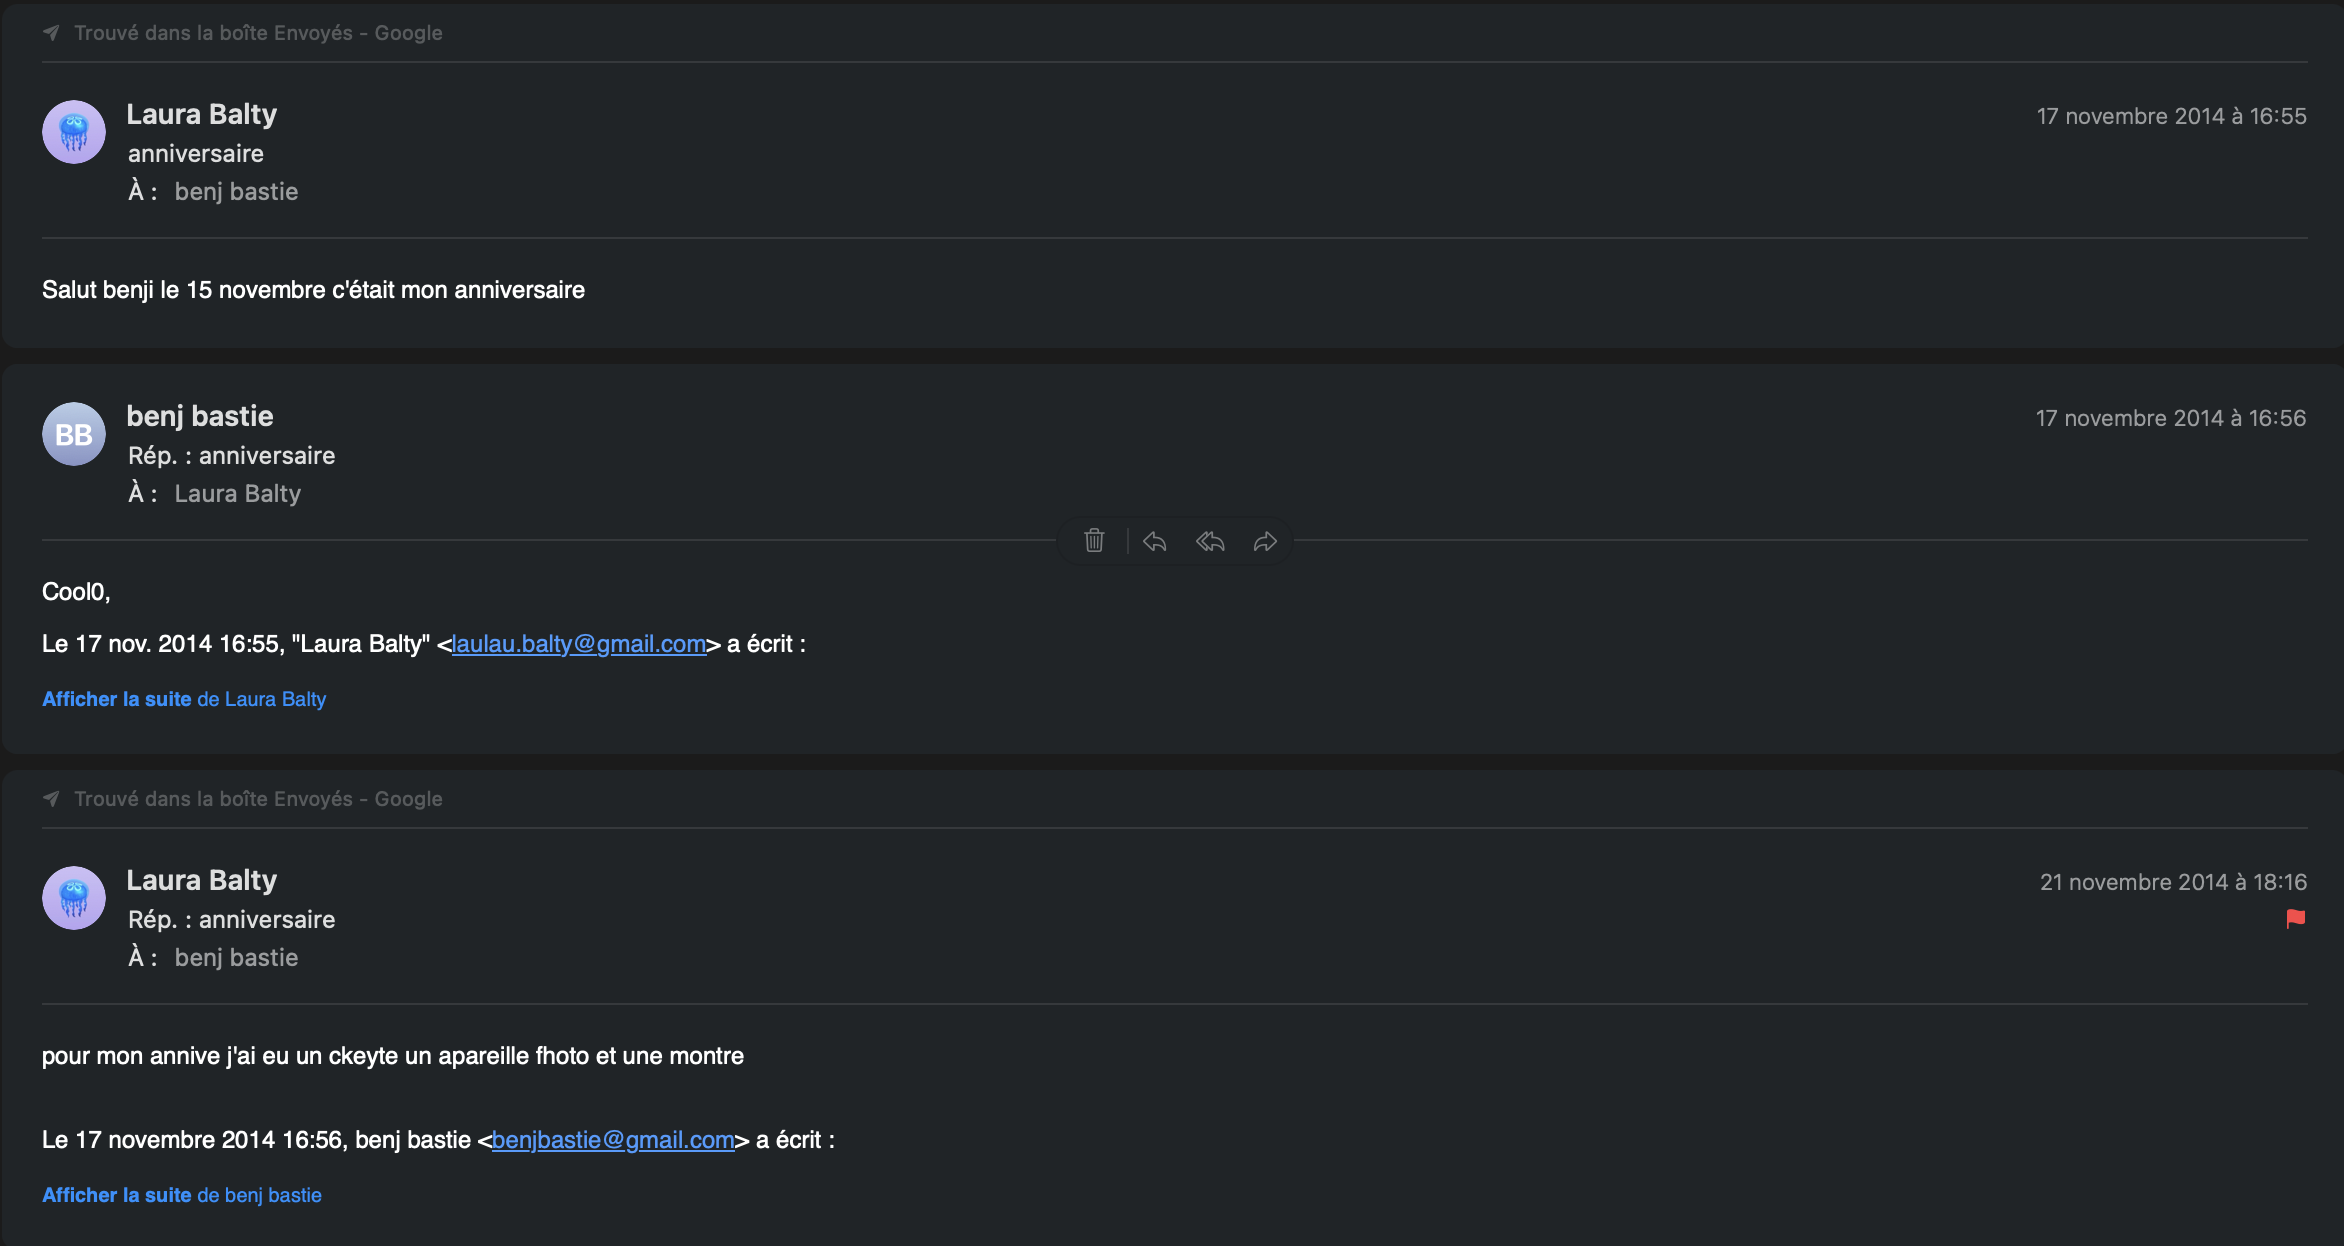Expand "Afficher la suite de benj bastie"
The image size is (2344, 1246).
coord(182,1195)
